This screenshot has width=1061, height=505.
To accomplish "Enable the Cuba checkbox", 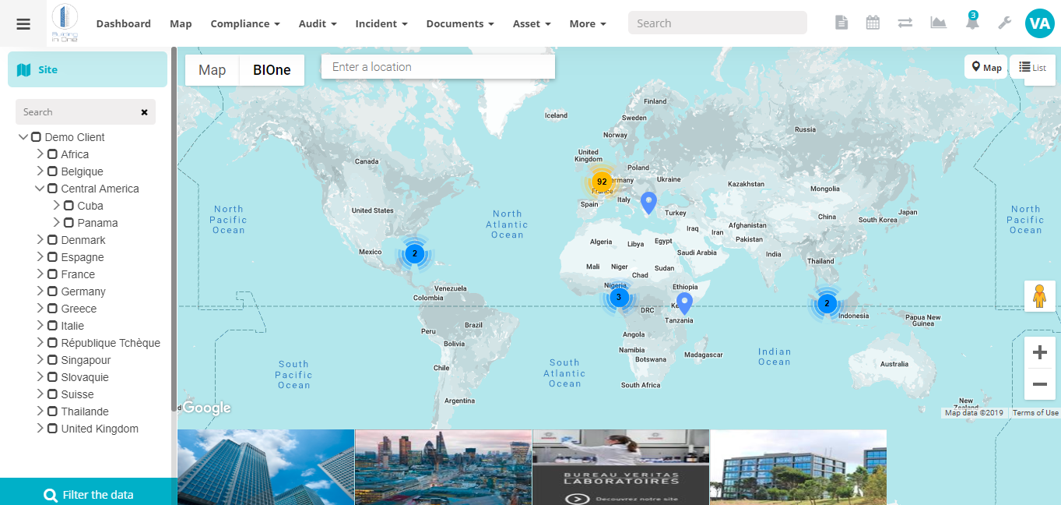I will coord(68,206).
